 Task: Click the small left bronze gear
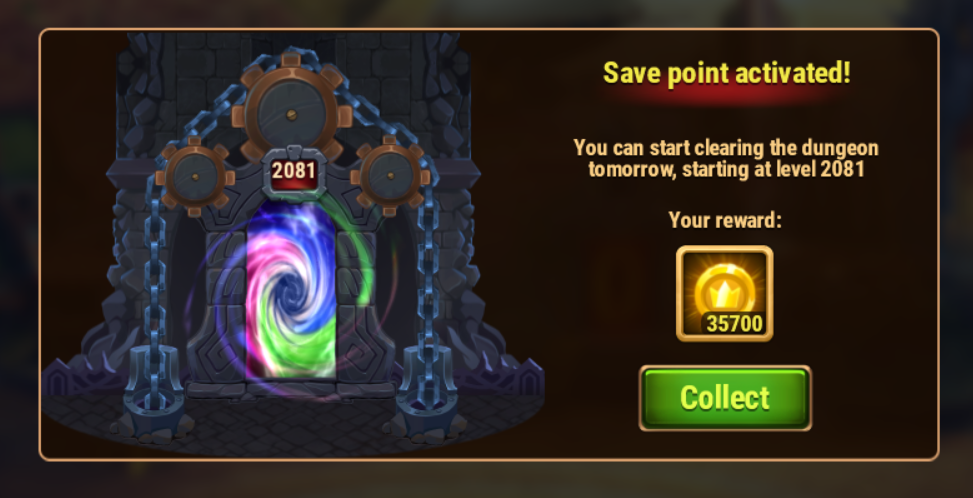[x=195, y=177]
